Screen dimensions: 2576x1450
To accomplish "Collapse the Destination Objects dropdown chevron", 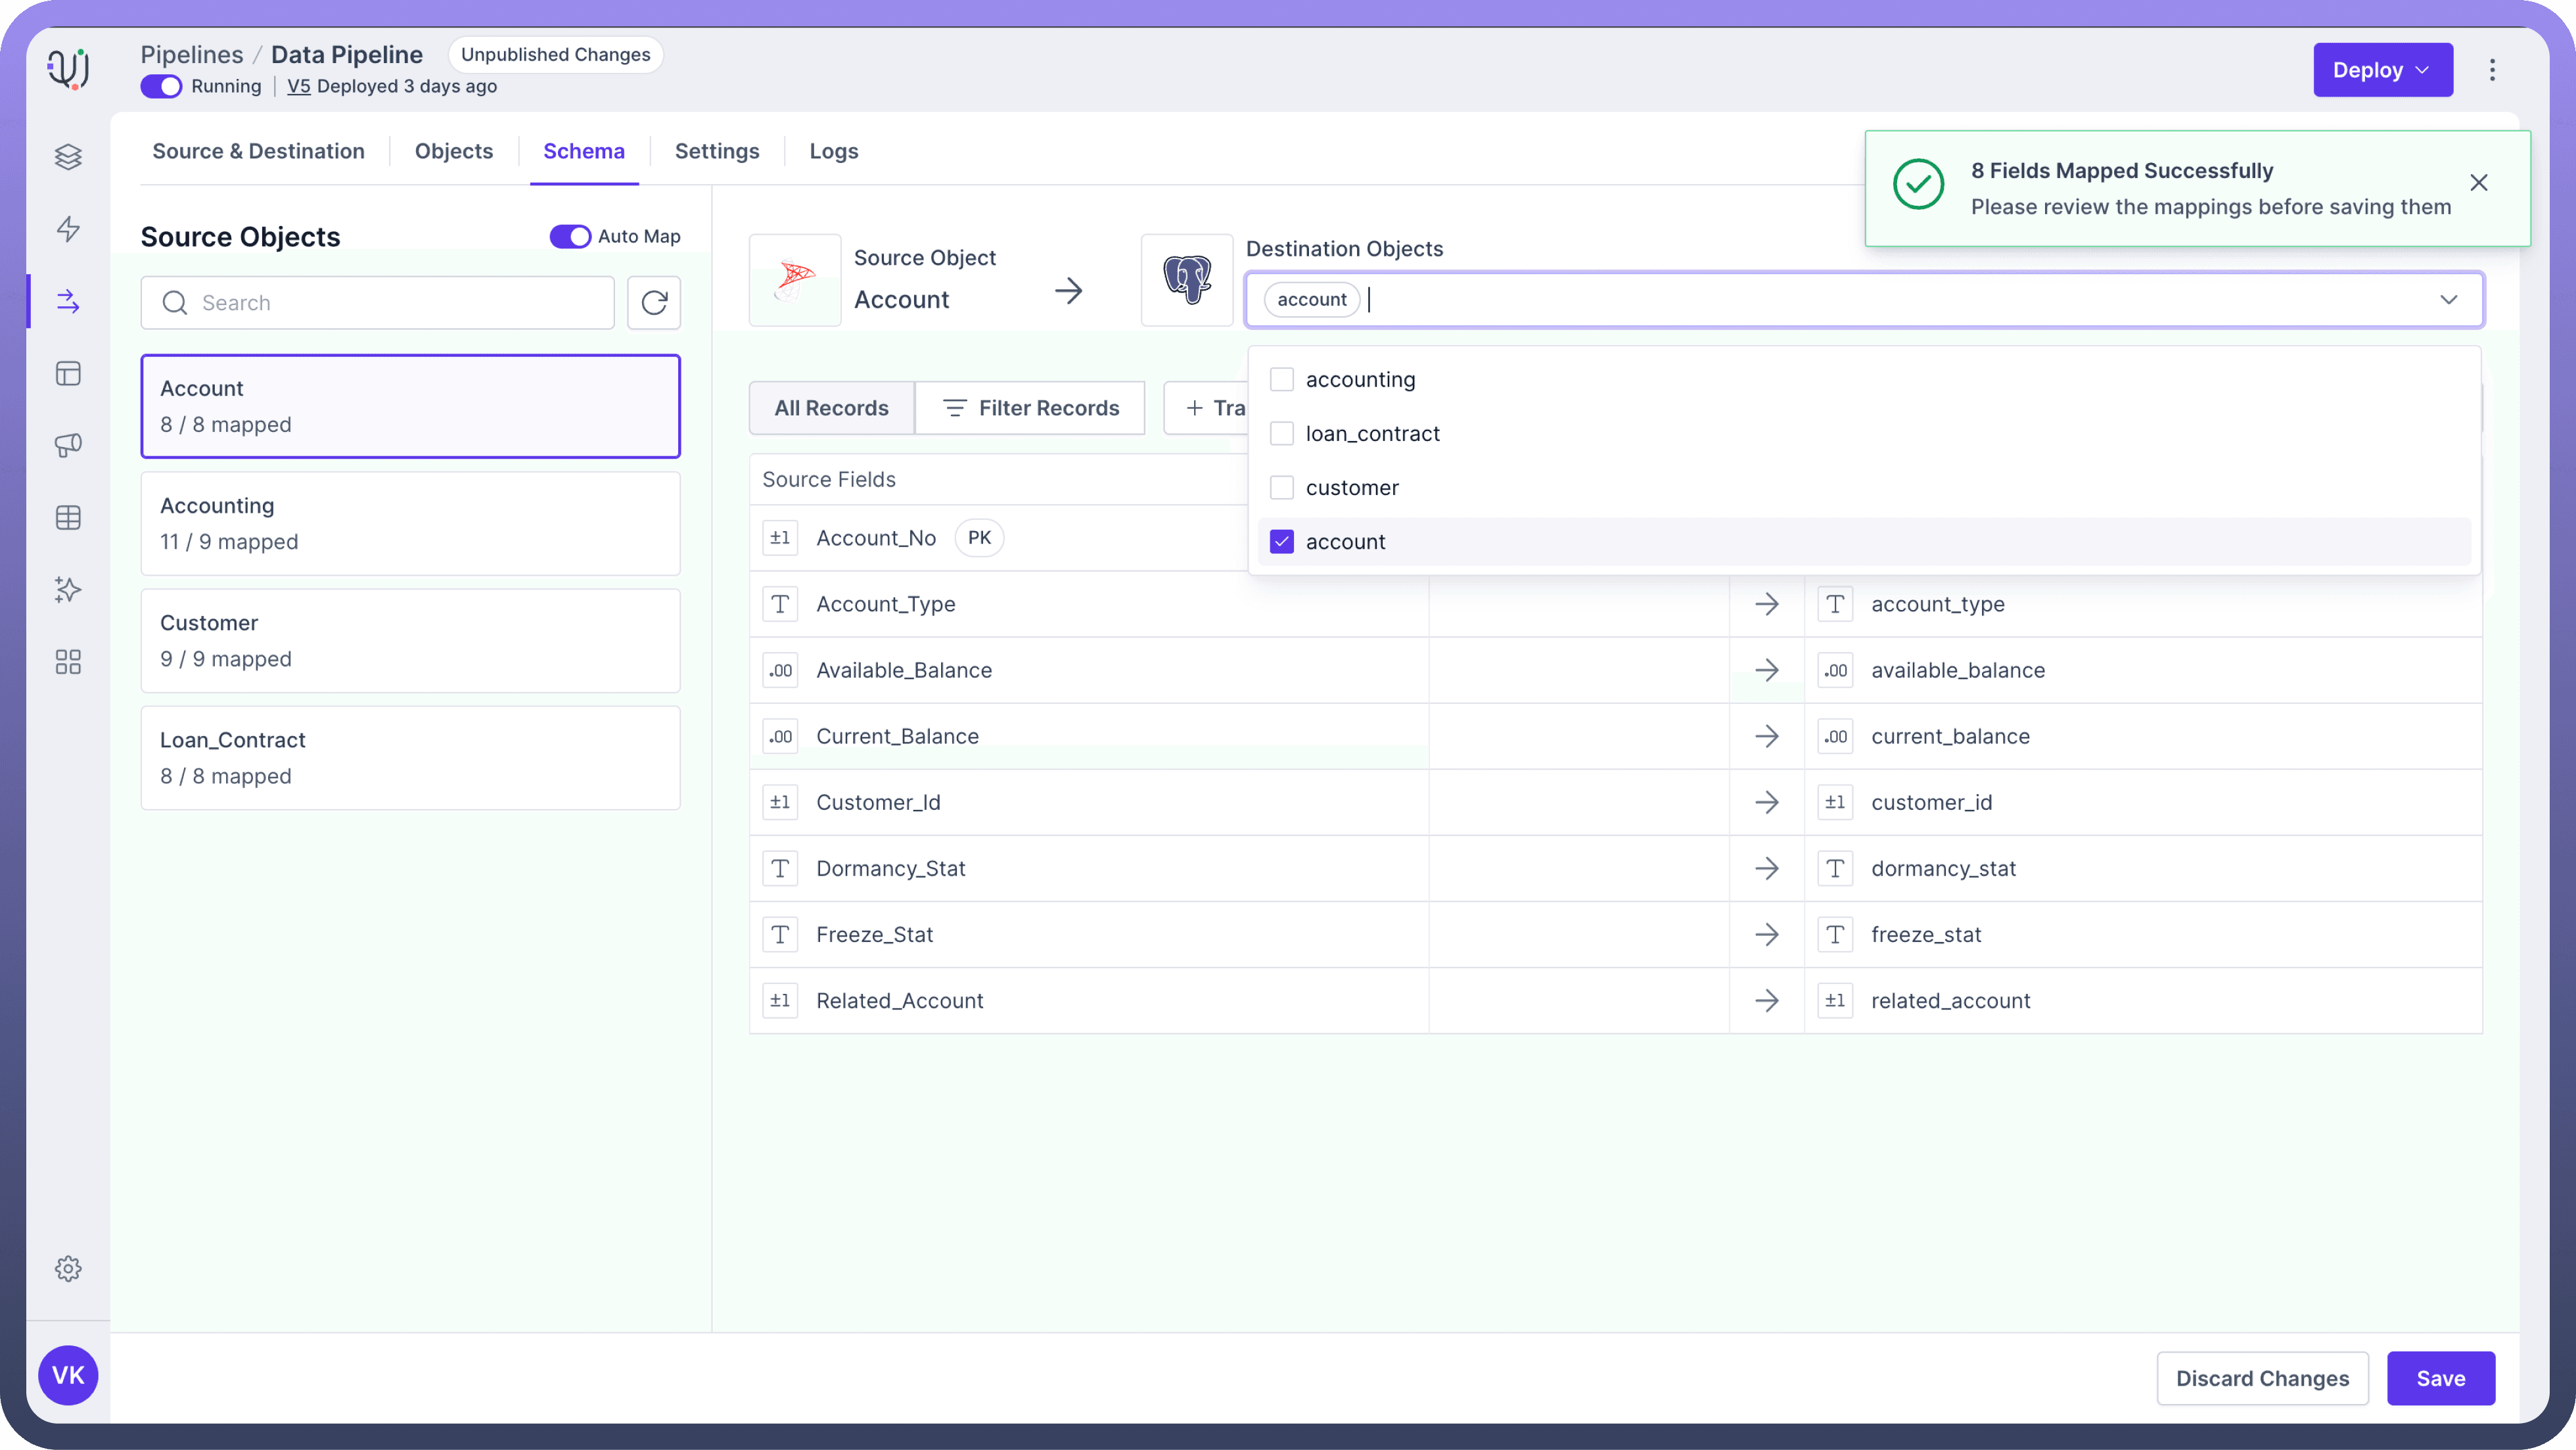I will point(2448,299).
